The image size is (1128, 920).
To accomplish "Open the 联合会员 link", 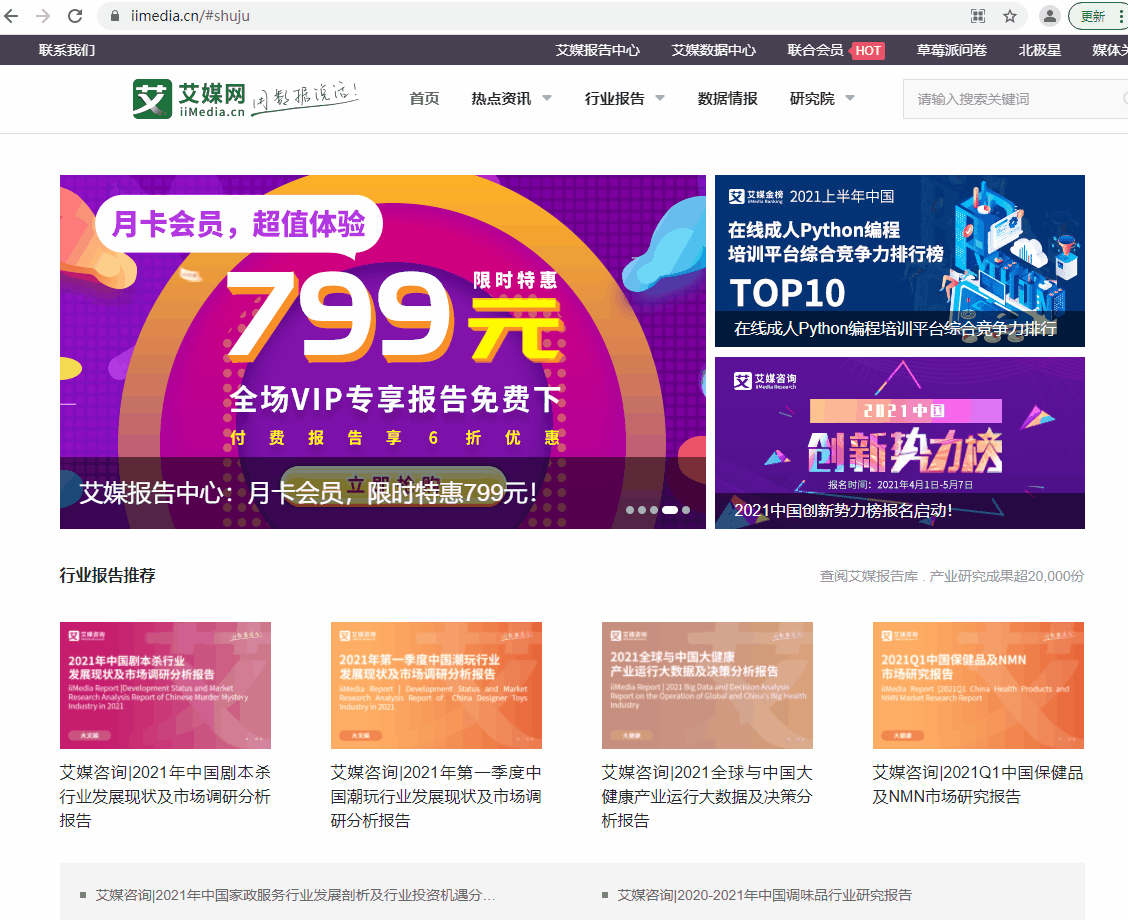I will coord(815,50).
